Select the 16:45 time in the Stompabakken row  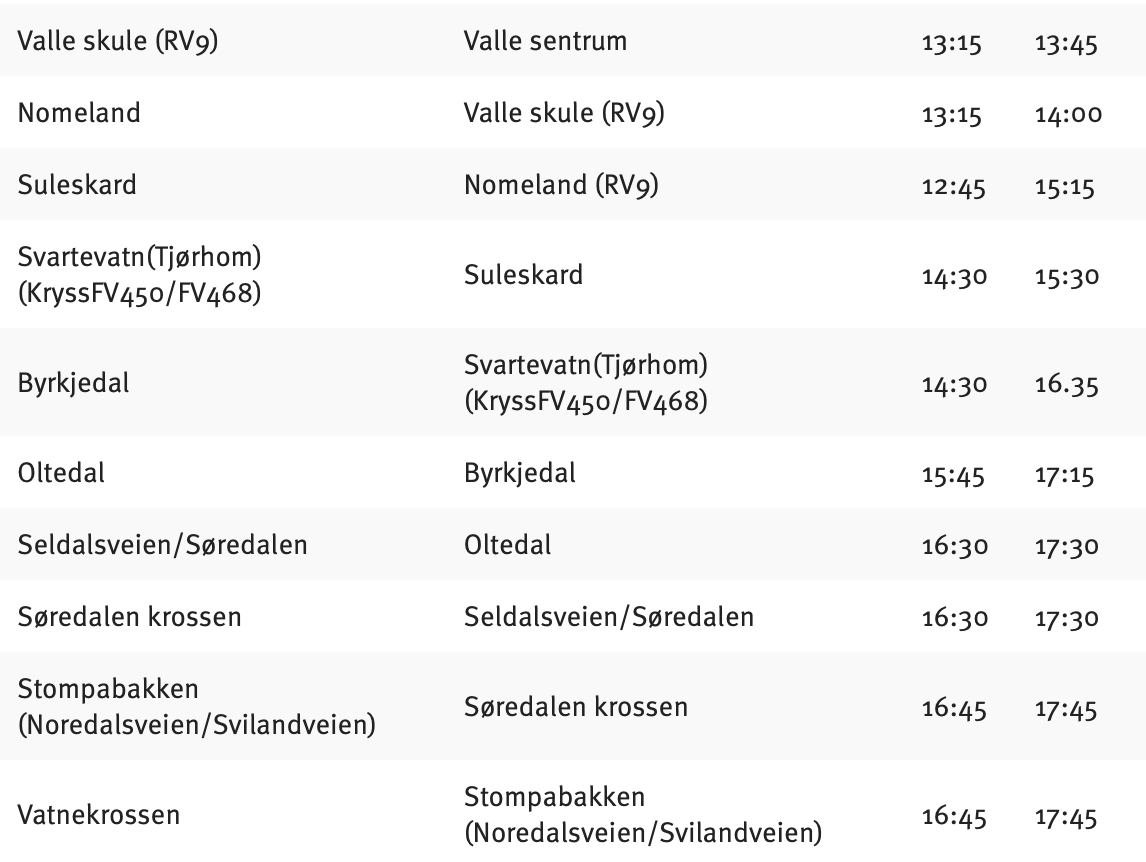point(954,710)
